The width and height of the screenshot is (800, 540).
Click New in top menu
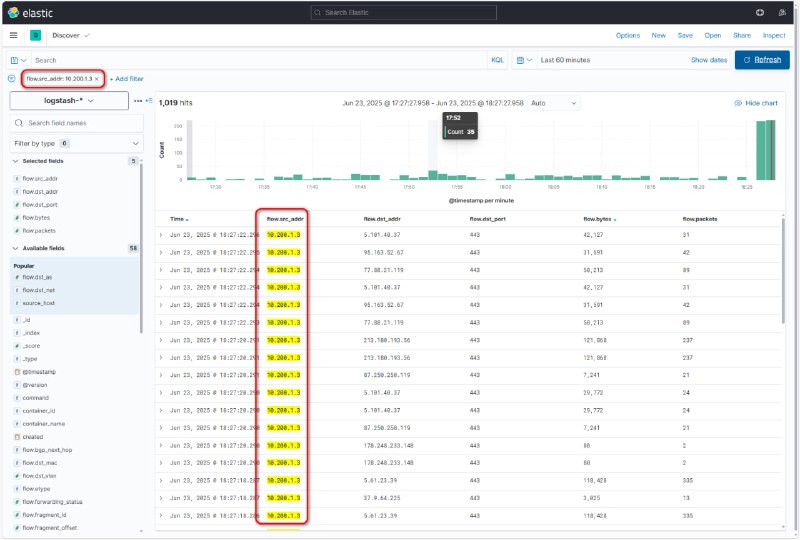click(658, 35)
